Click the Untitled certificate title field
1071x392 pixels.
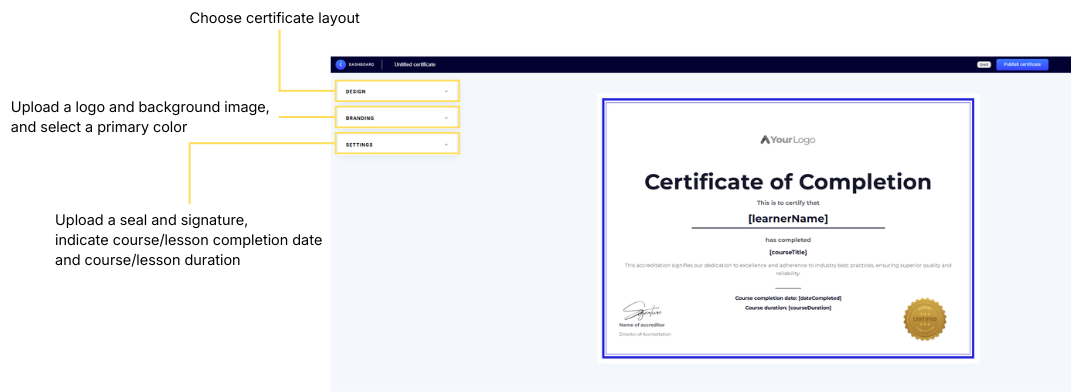415,64
